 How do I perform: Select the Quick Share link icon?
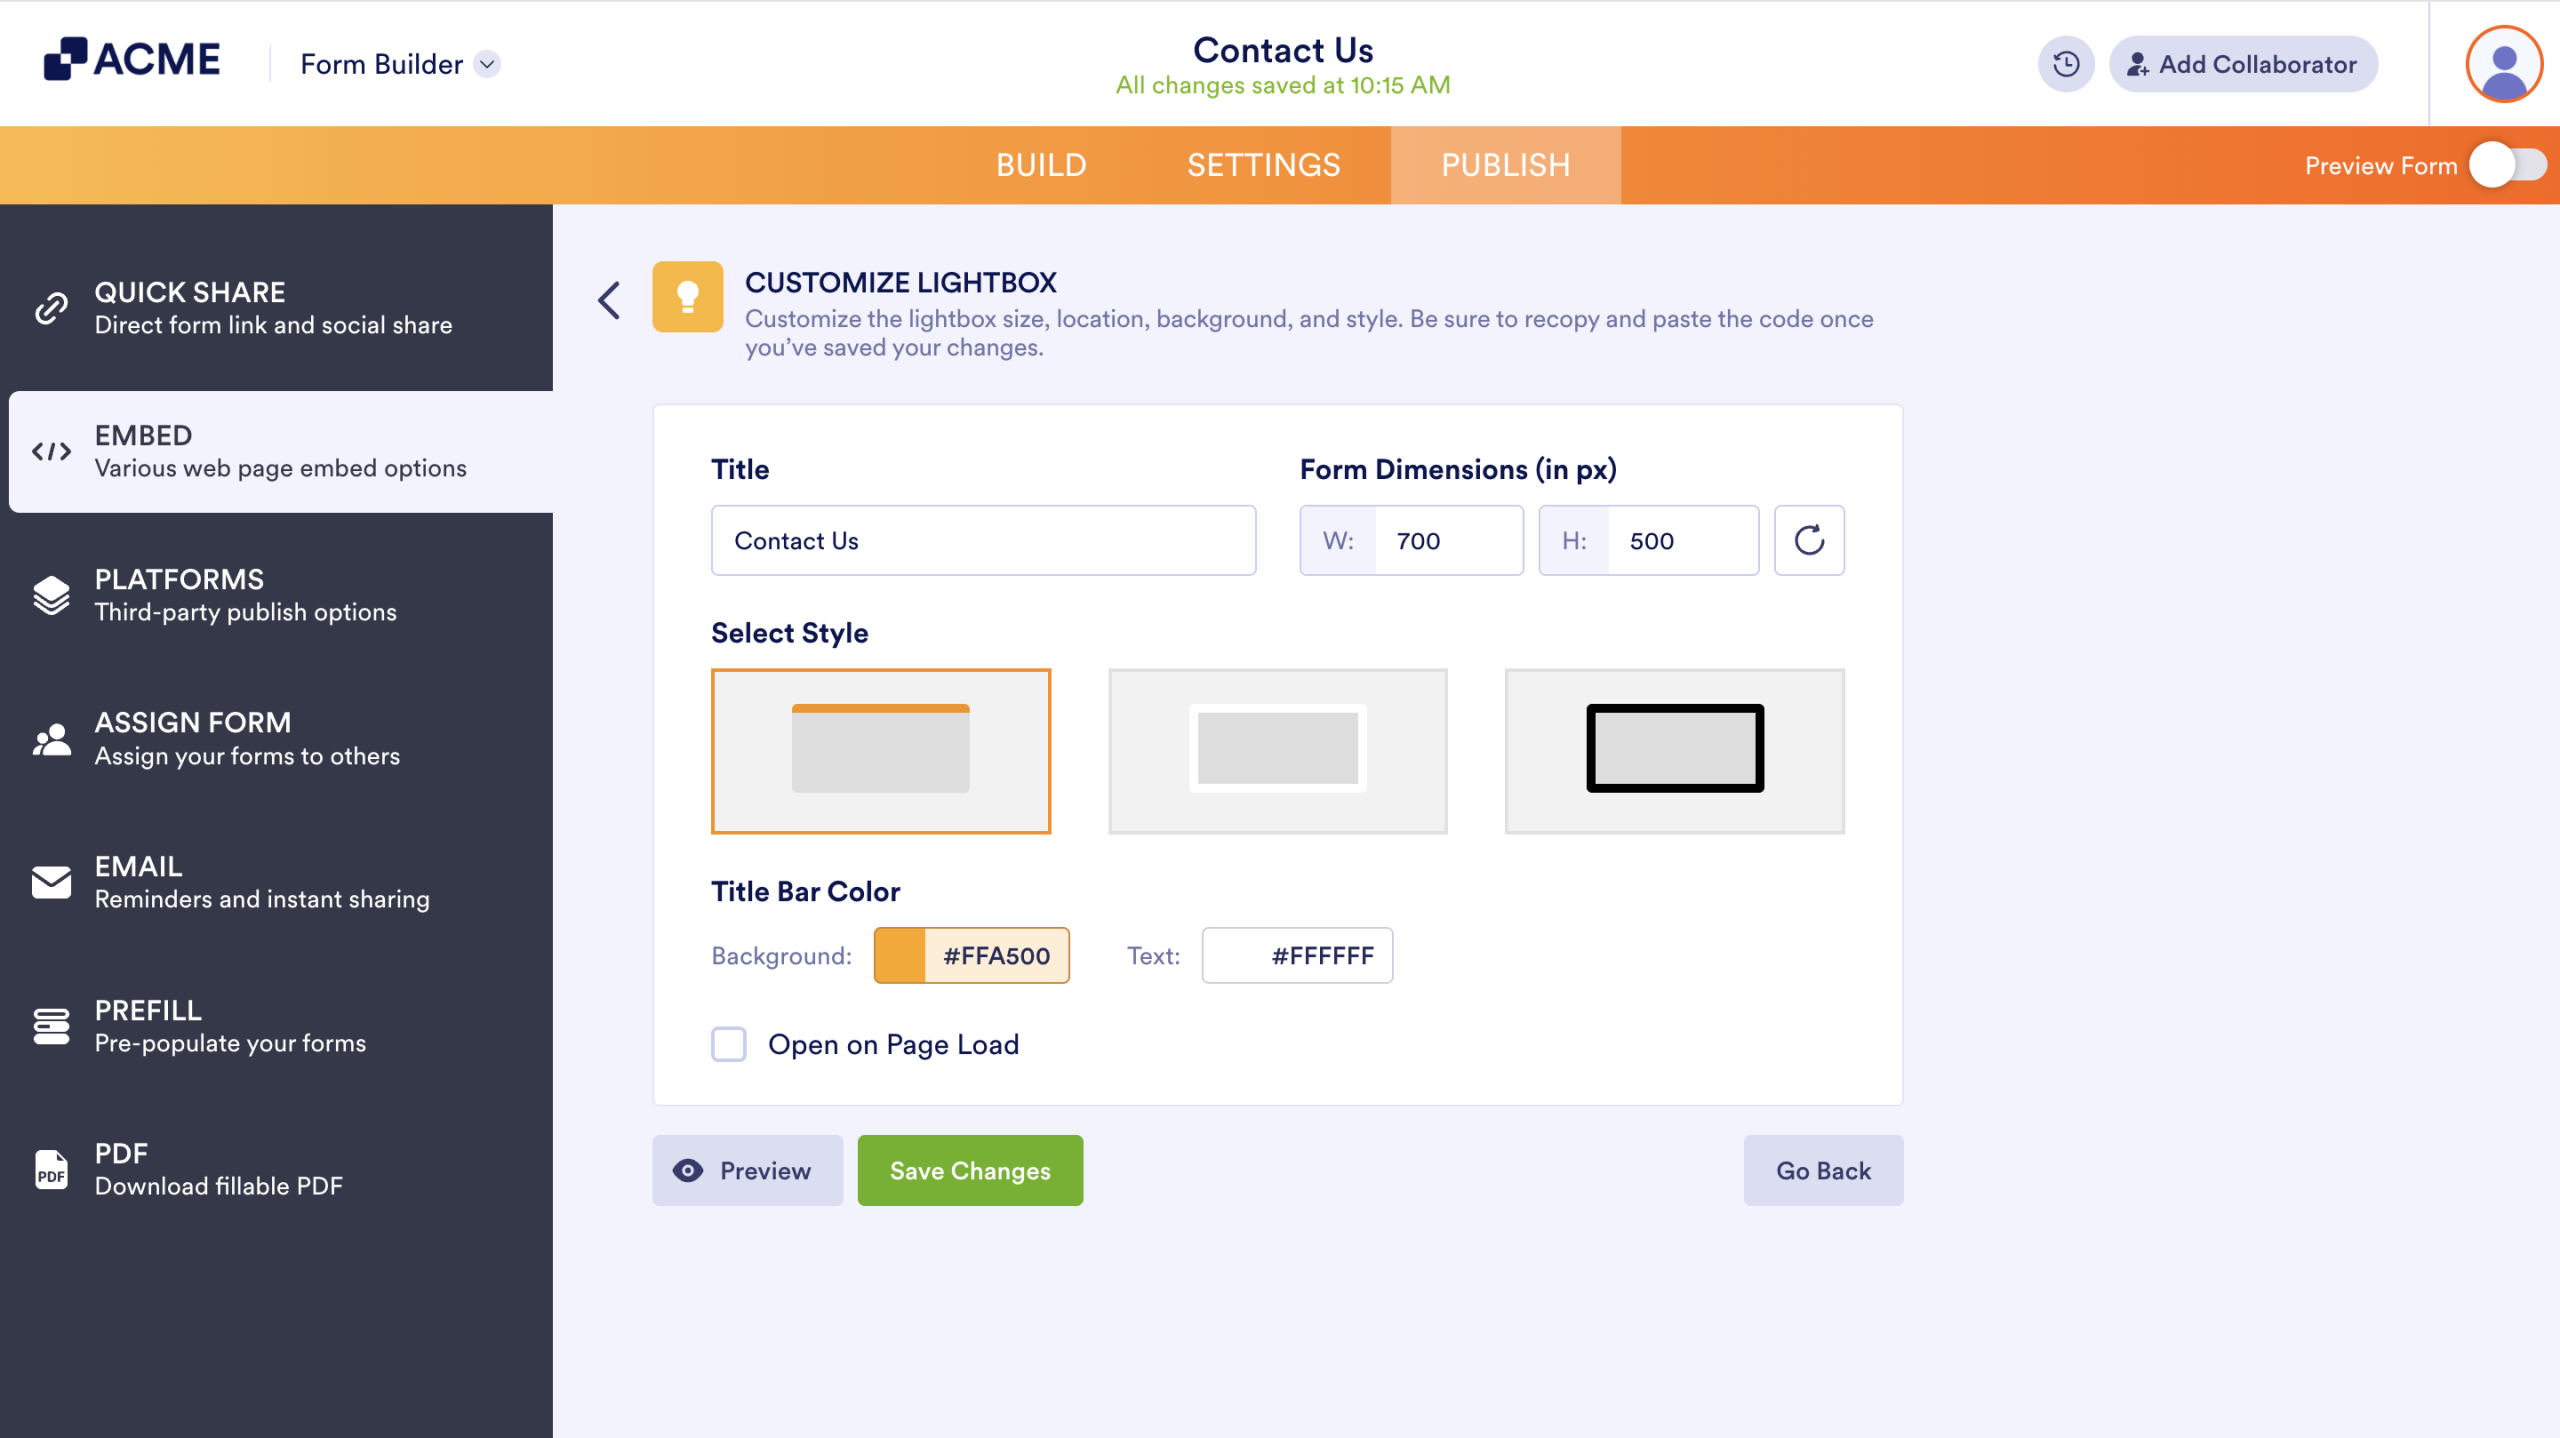coord(49,306)
